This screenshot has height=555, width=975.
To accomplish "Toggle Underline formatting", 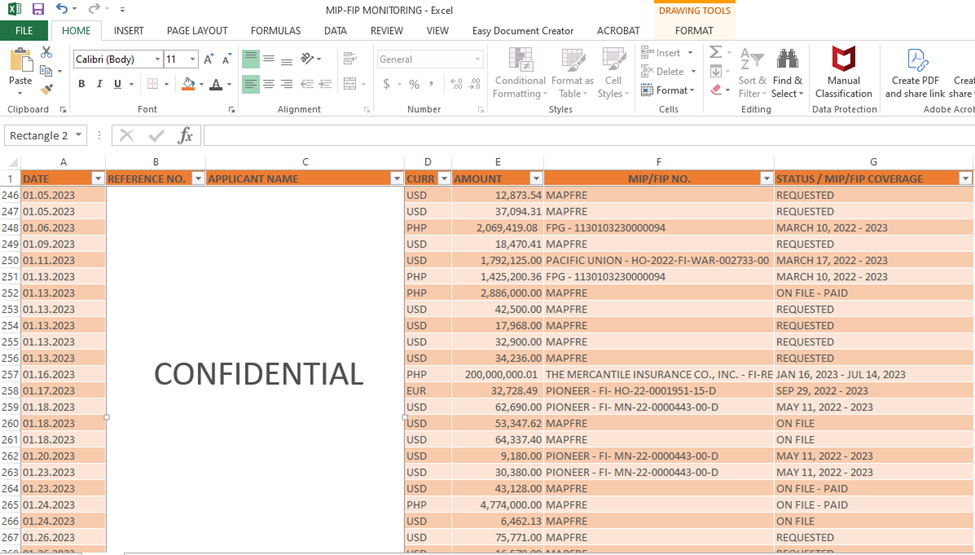I will pos(117,84).
